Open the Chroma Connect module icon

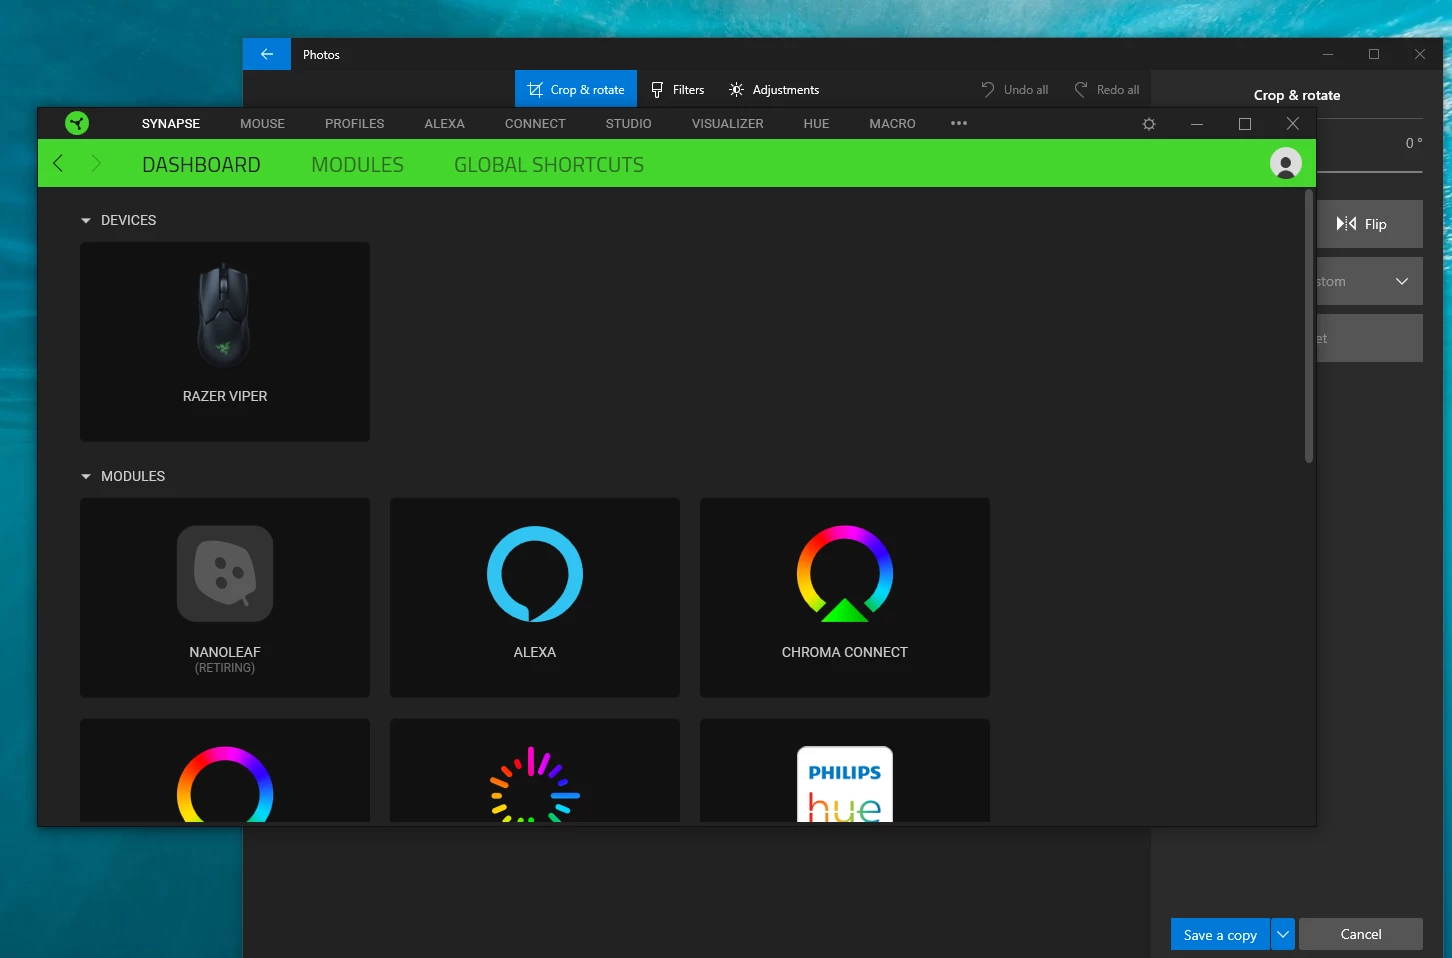click(845, 574)
